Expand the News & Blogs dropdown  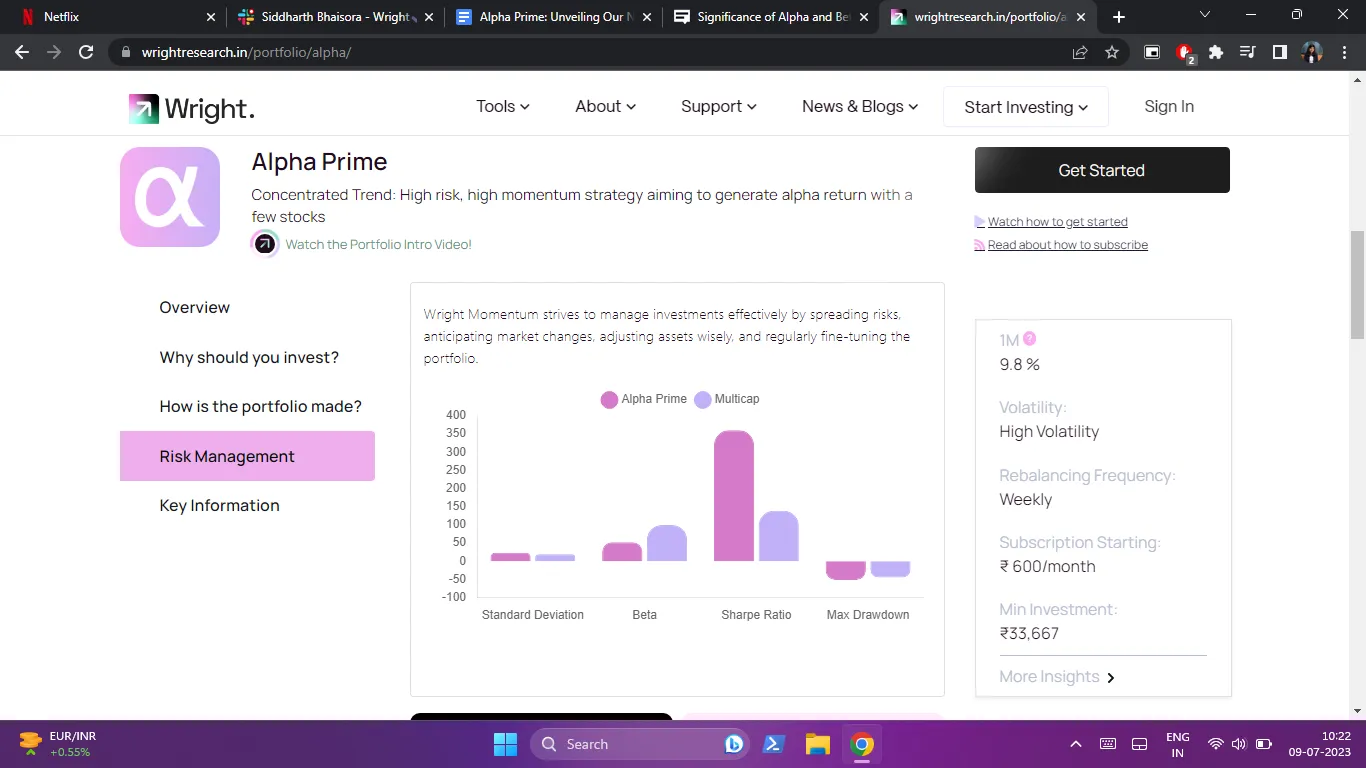pos(859,106)
